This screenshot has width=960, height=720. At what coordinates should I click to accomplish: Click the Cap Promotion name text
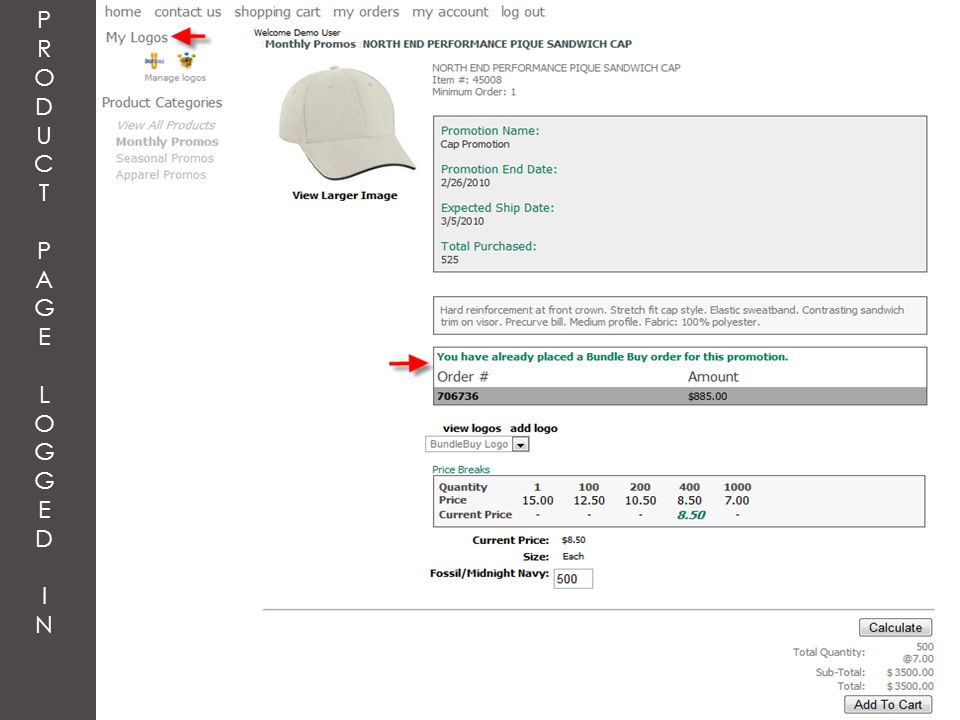point(475,144)
